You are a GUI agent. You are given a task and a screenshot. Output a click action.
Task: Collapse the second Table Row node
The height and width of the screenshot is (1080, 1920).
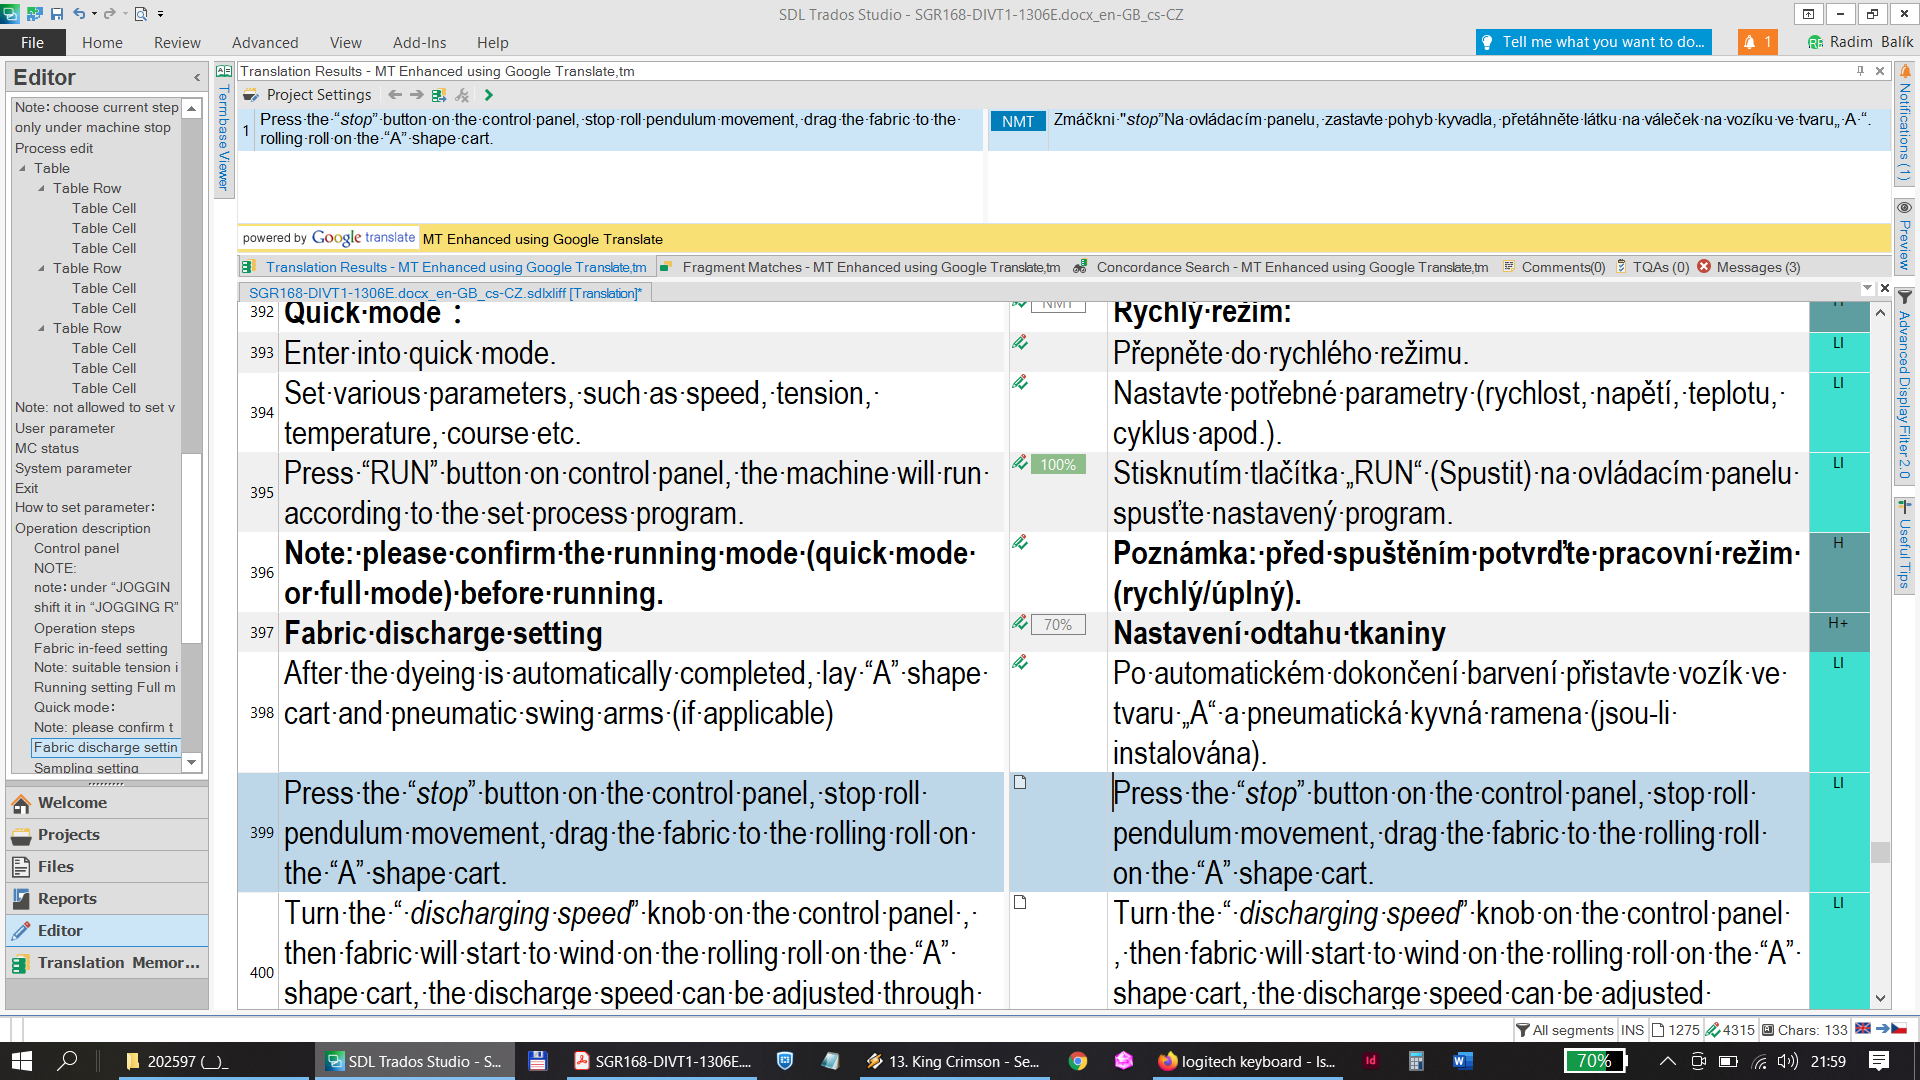(41, 268)
